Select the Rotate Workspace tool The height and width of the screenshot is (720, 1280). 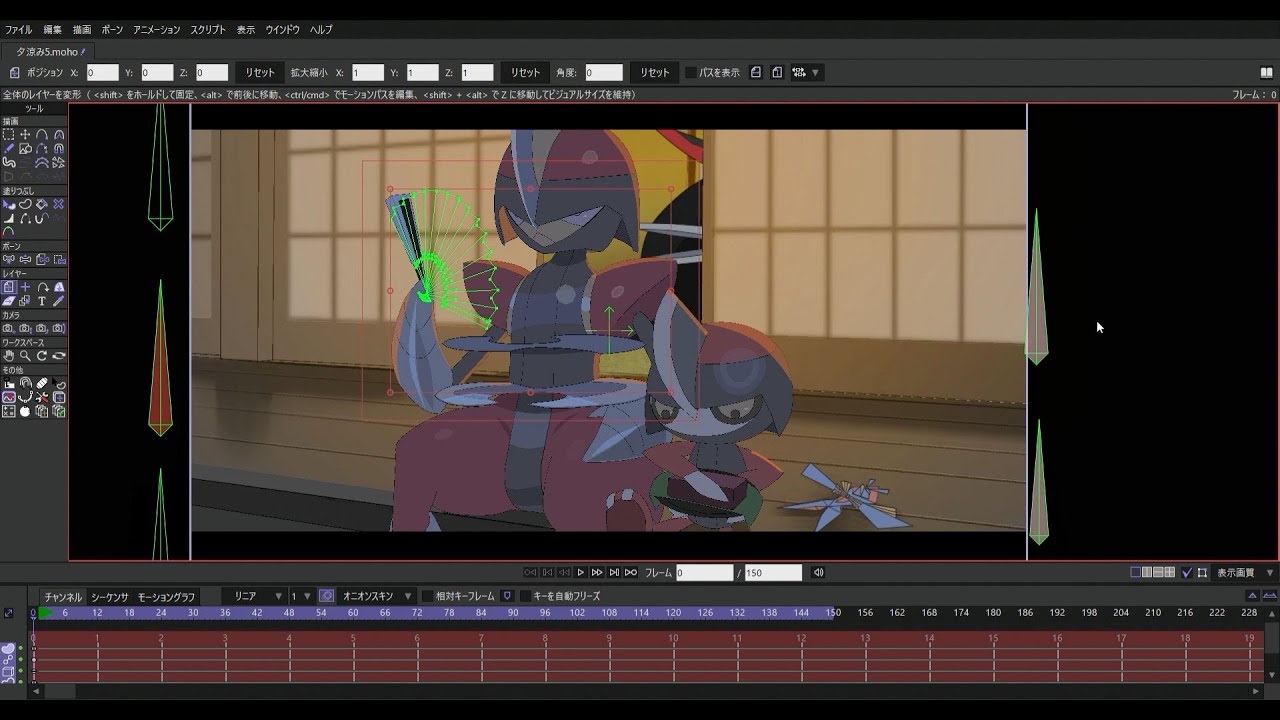point(42,356)
